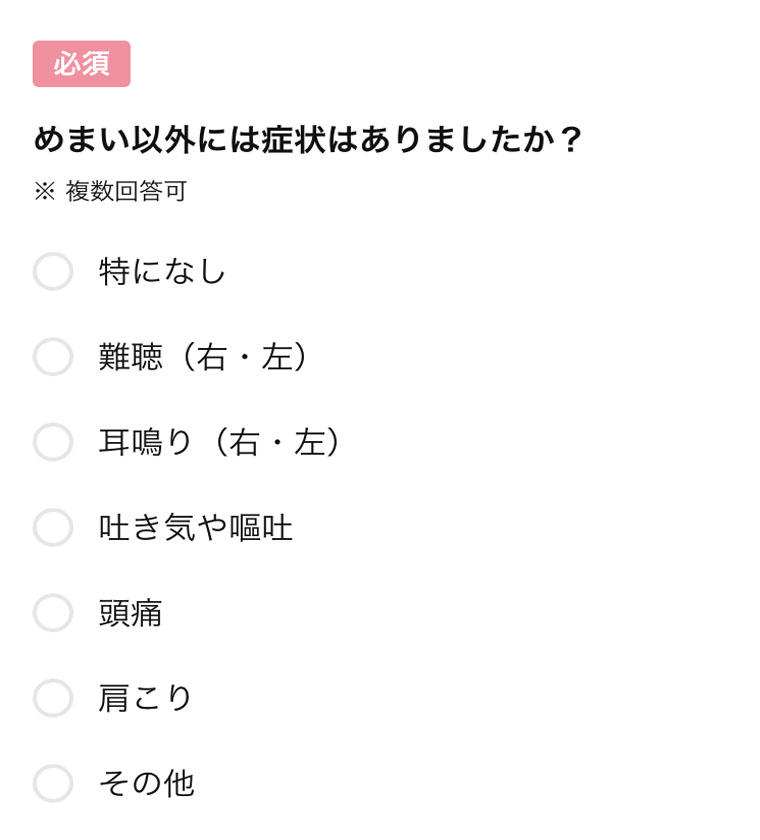Click the 複数回答可 note text

click(x=126, y=191)
